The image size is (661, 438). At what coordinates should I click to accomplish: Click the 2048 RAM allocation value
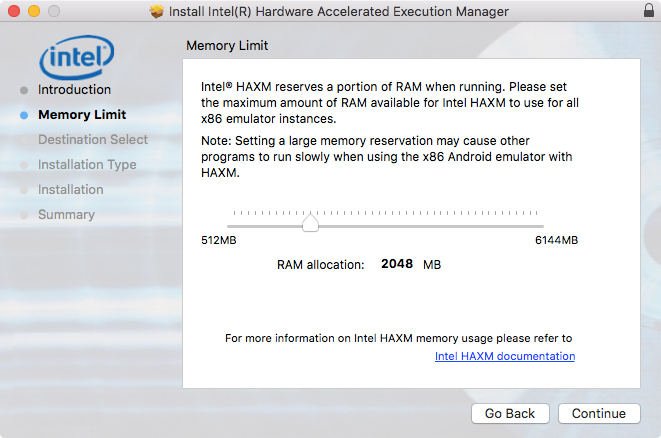[x=397, y=264]
